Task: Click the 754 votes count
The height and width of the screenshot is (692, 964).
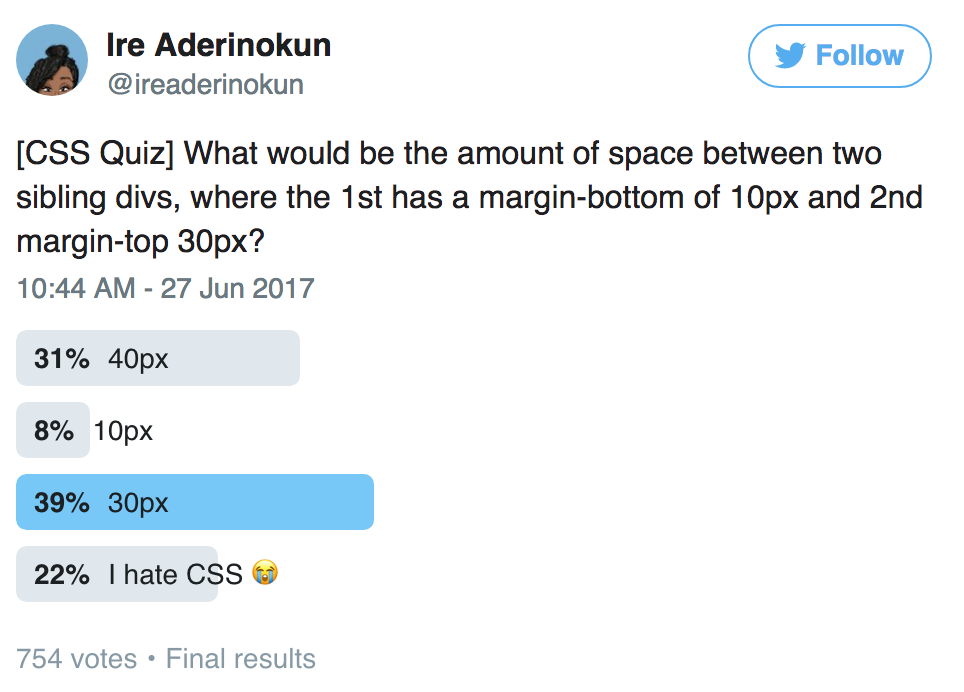Action: click(77, 659)
